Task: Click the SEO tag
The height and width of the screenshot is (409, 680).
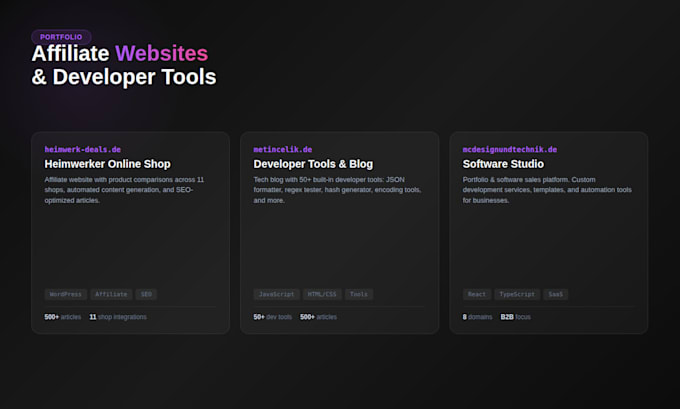Action: [146, 294]
